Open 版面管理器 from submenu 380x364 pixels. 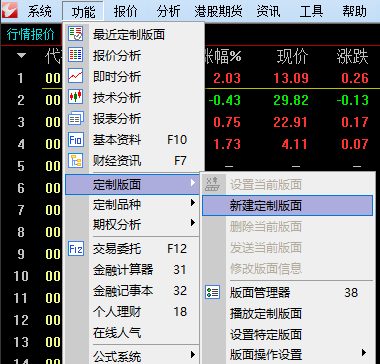(287, 293)
